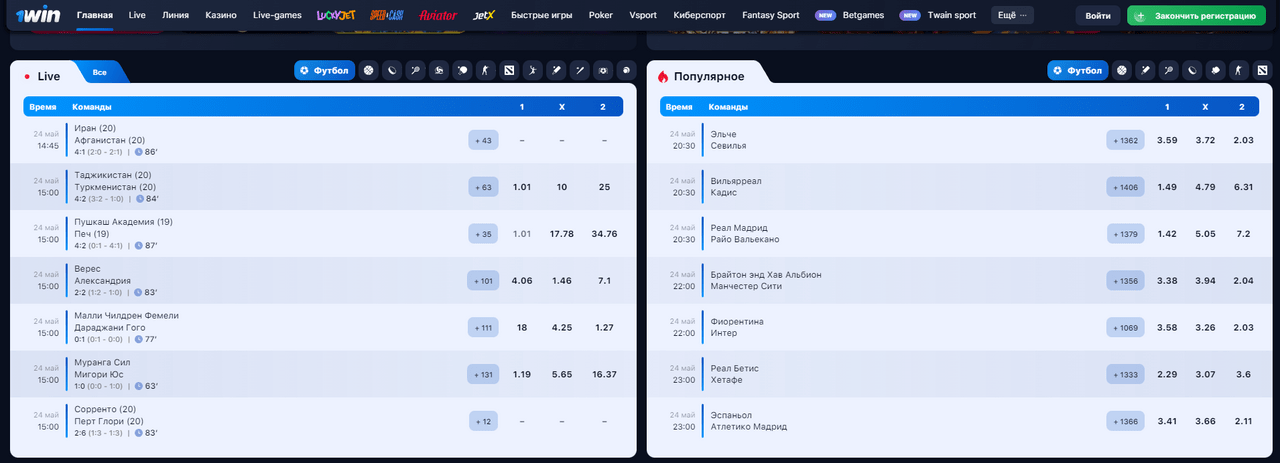Image resolution: width=1280 pixels, height=463 pixels.
Task: Open the Vsport section
Action: (643, 16)
